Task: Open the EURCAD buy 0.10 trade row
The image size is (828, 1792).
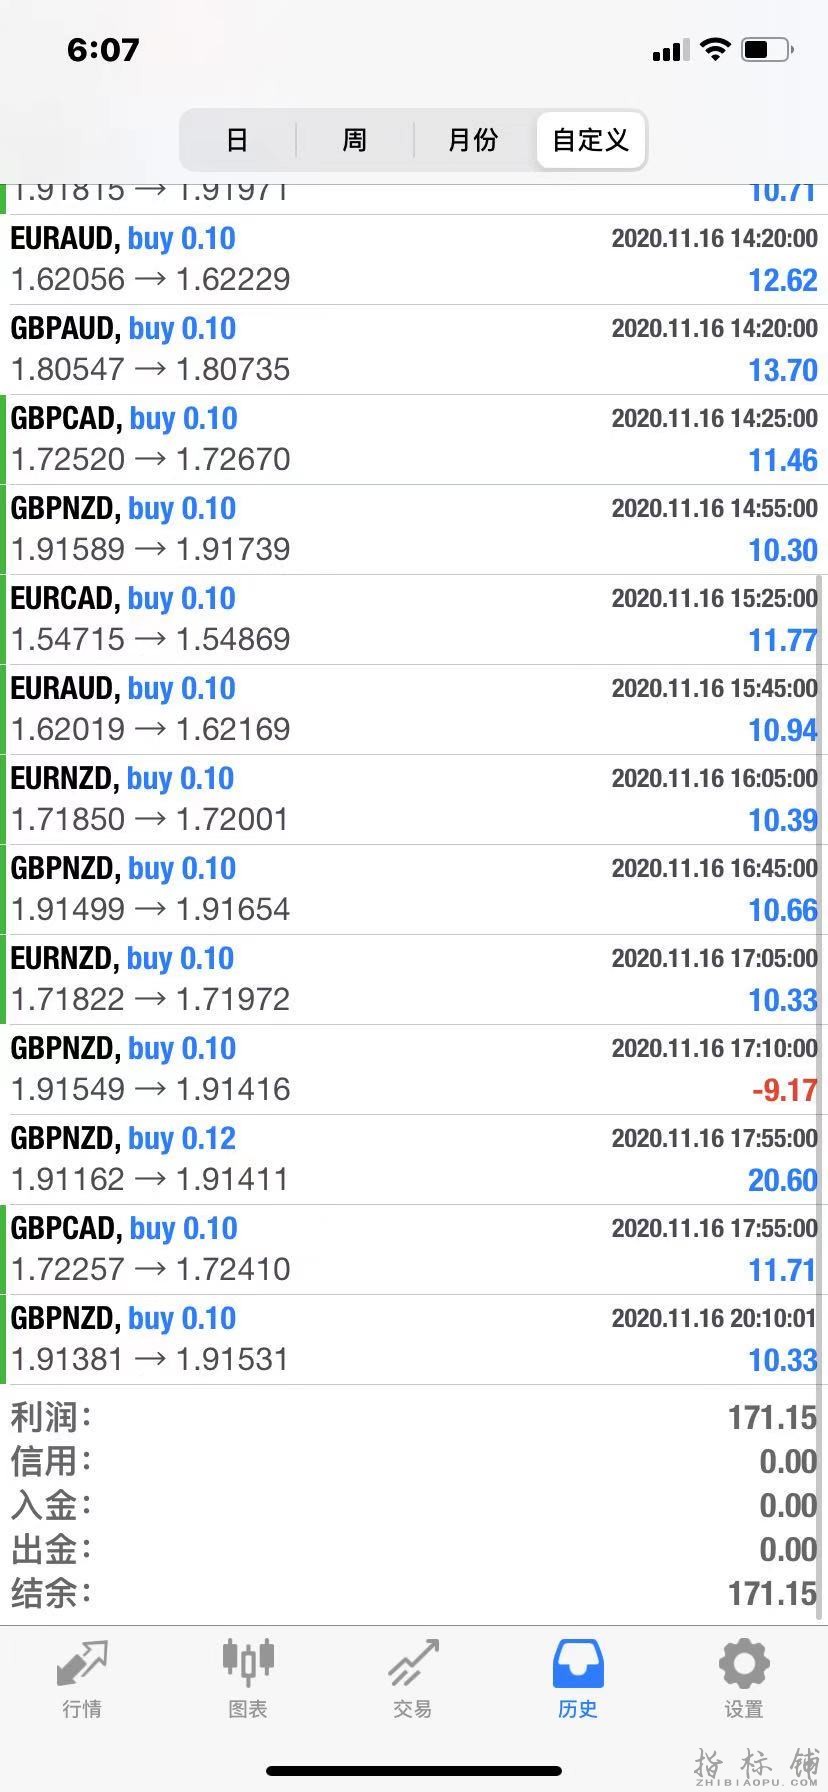Action: 414,619
